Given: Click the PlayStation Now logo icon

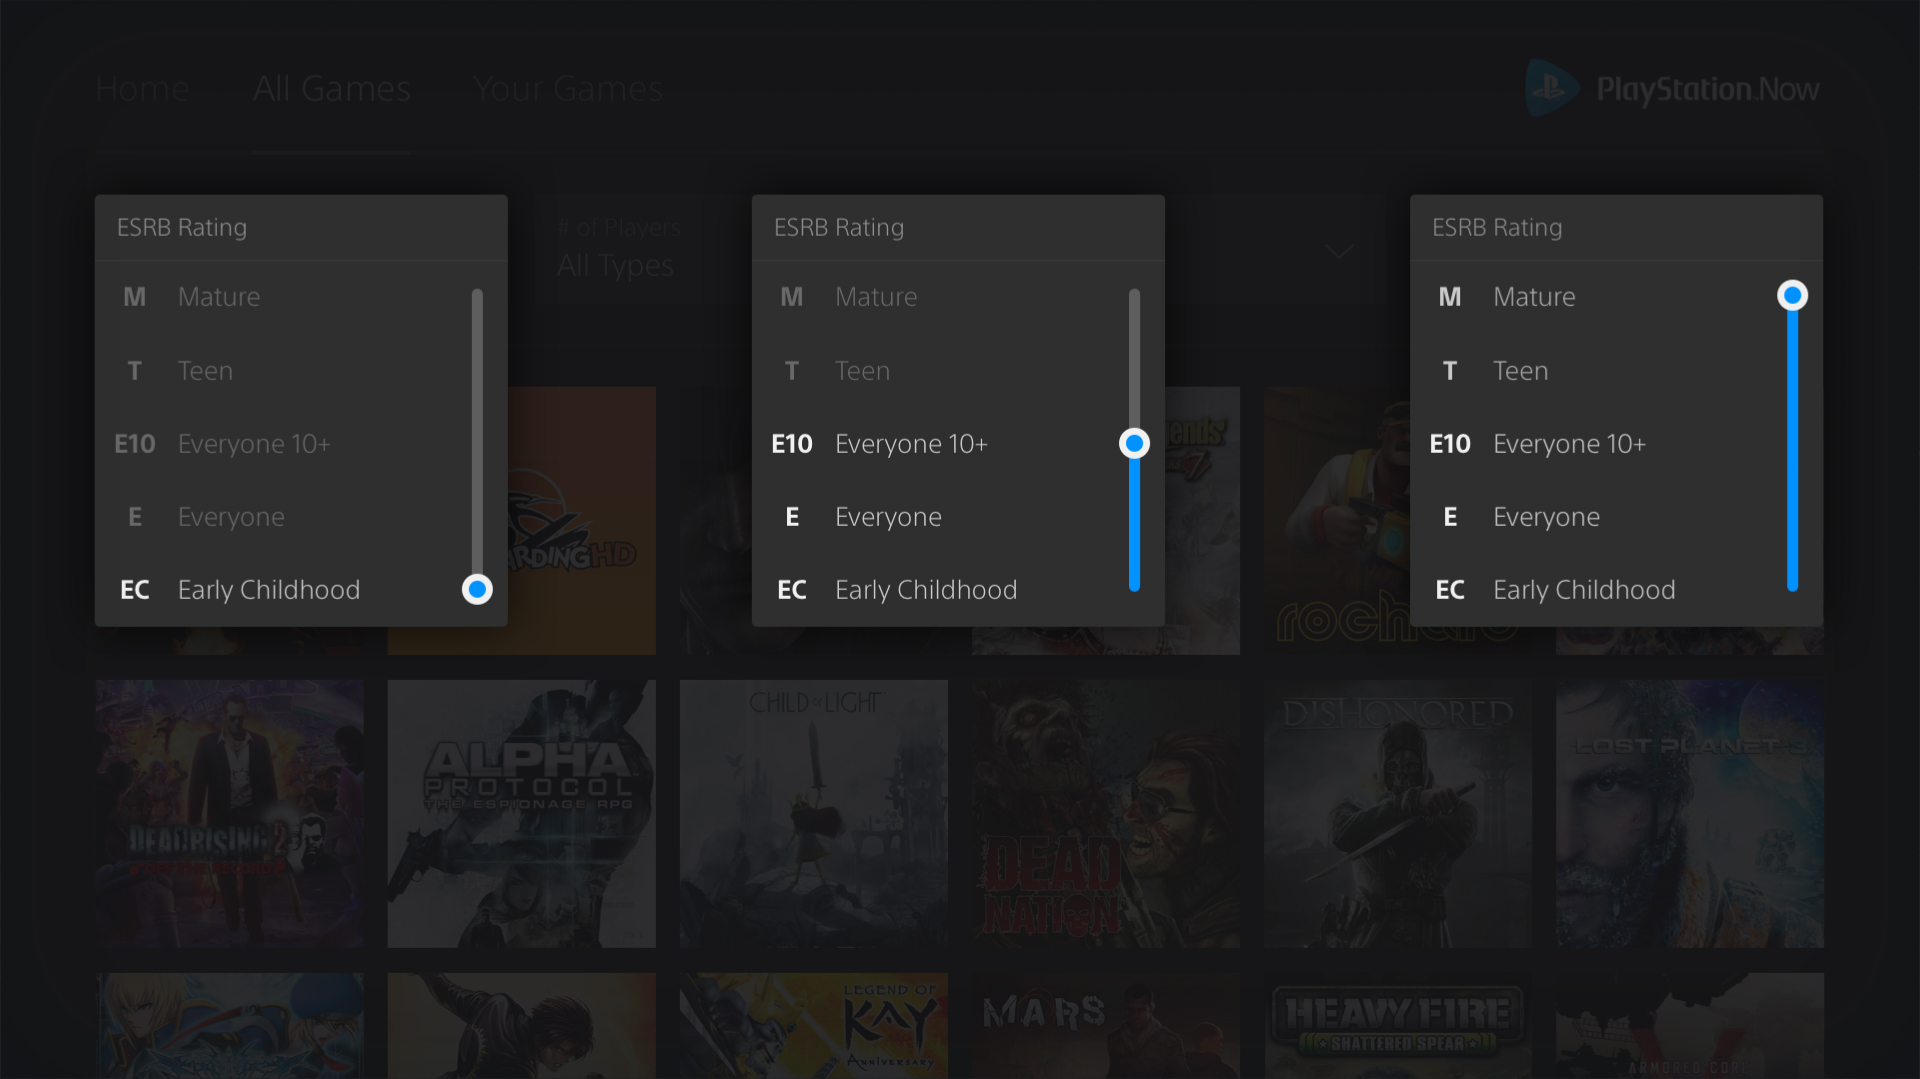Looking at the screenshot, I should pos(1551,88).
